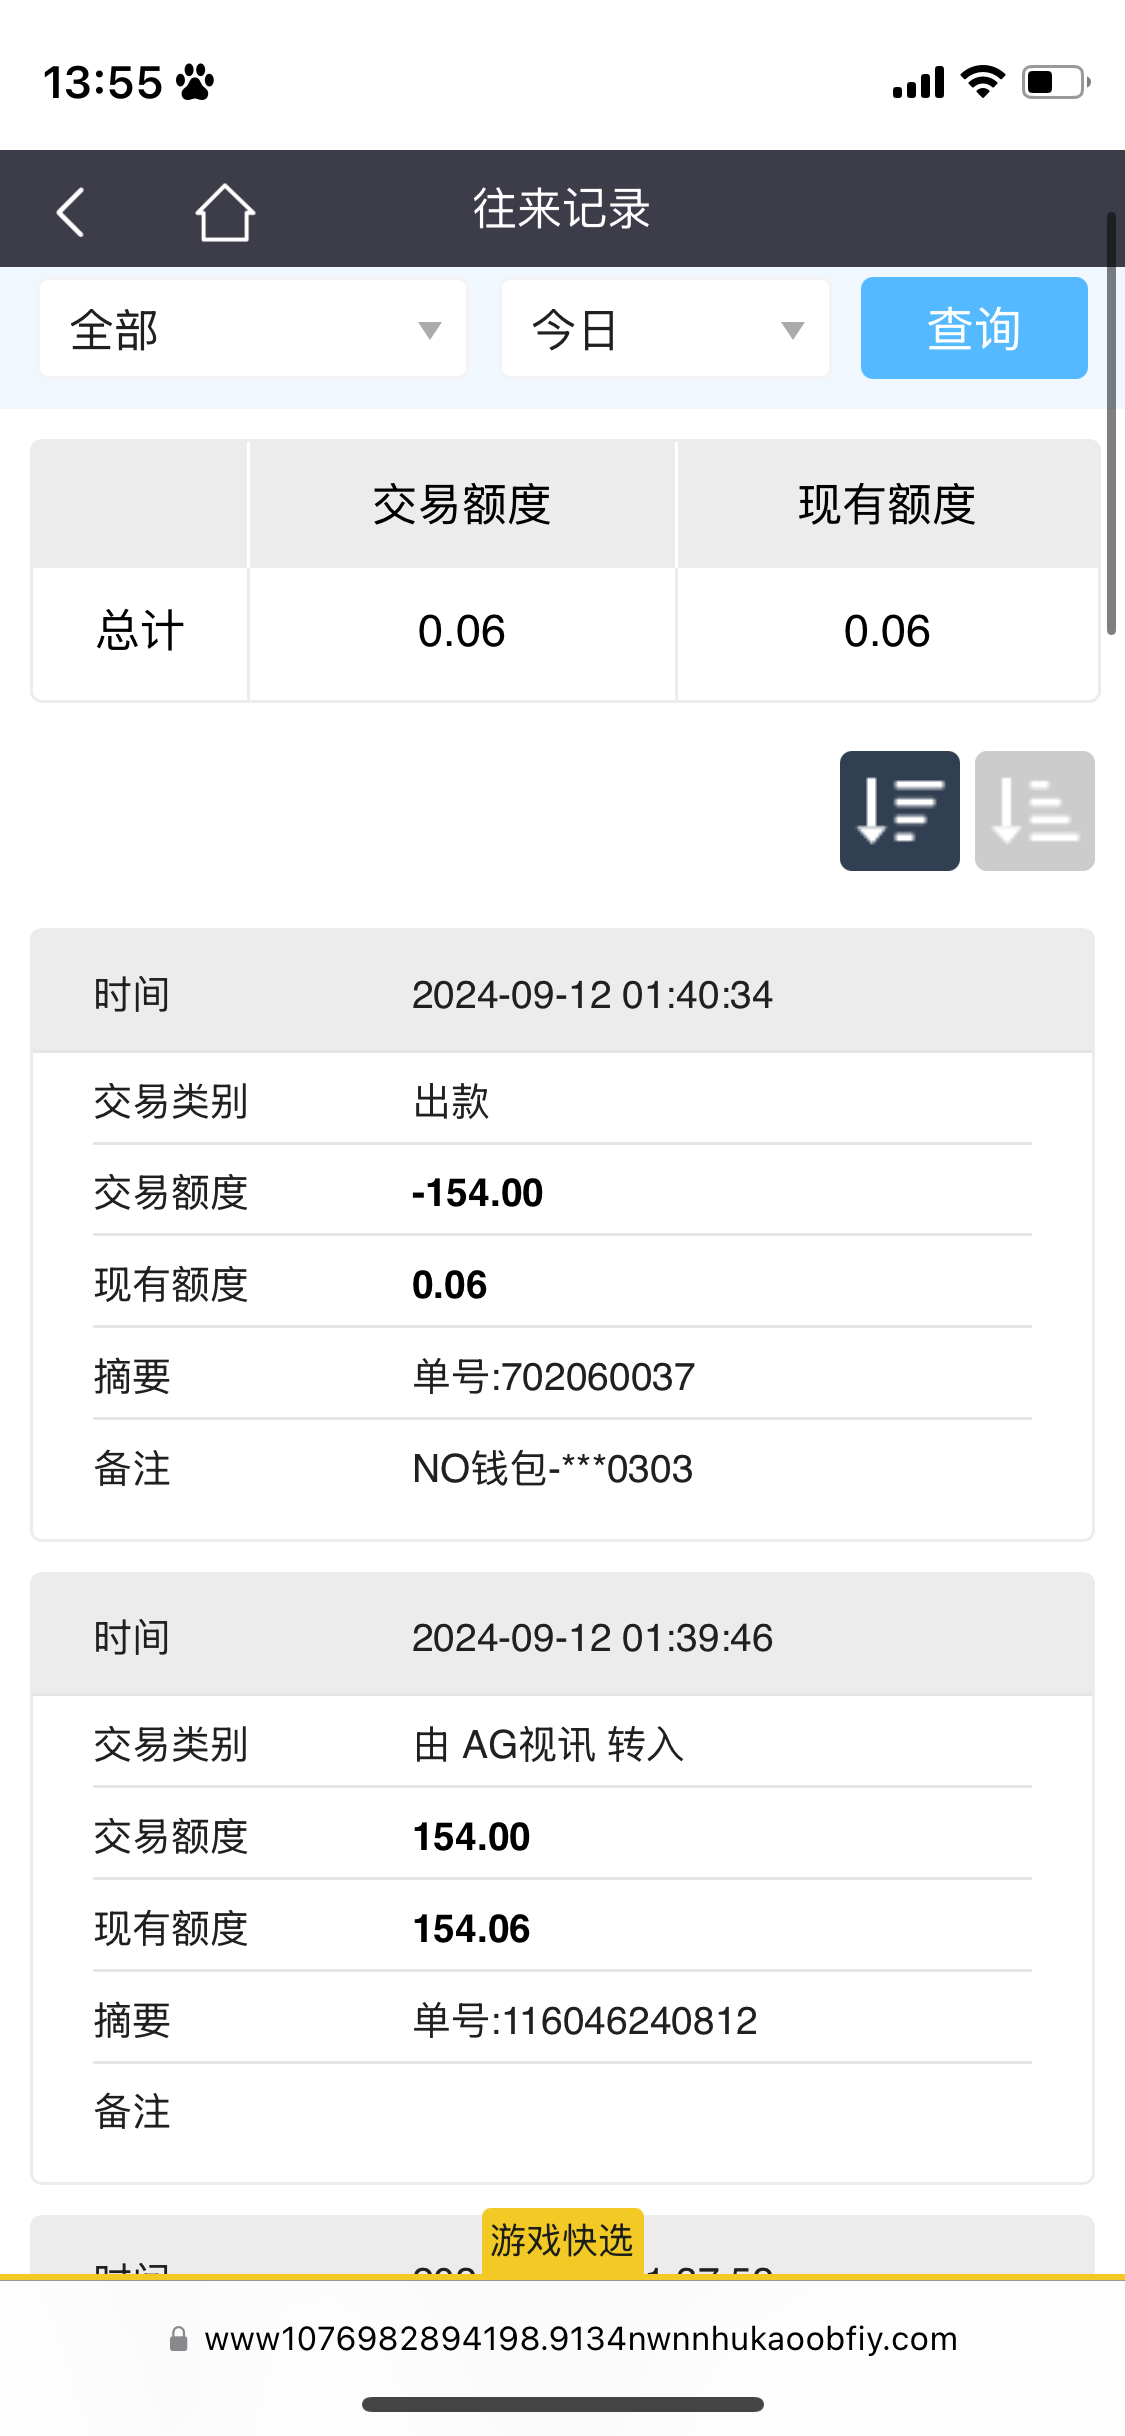Open the 游戏快选 quick game tab
The image size is (1125, 2436).
pyautogui.click(x=562, y=2241)
